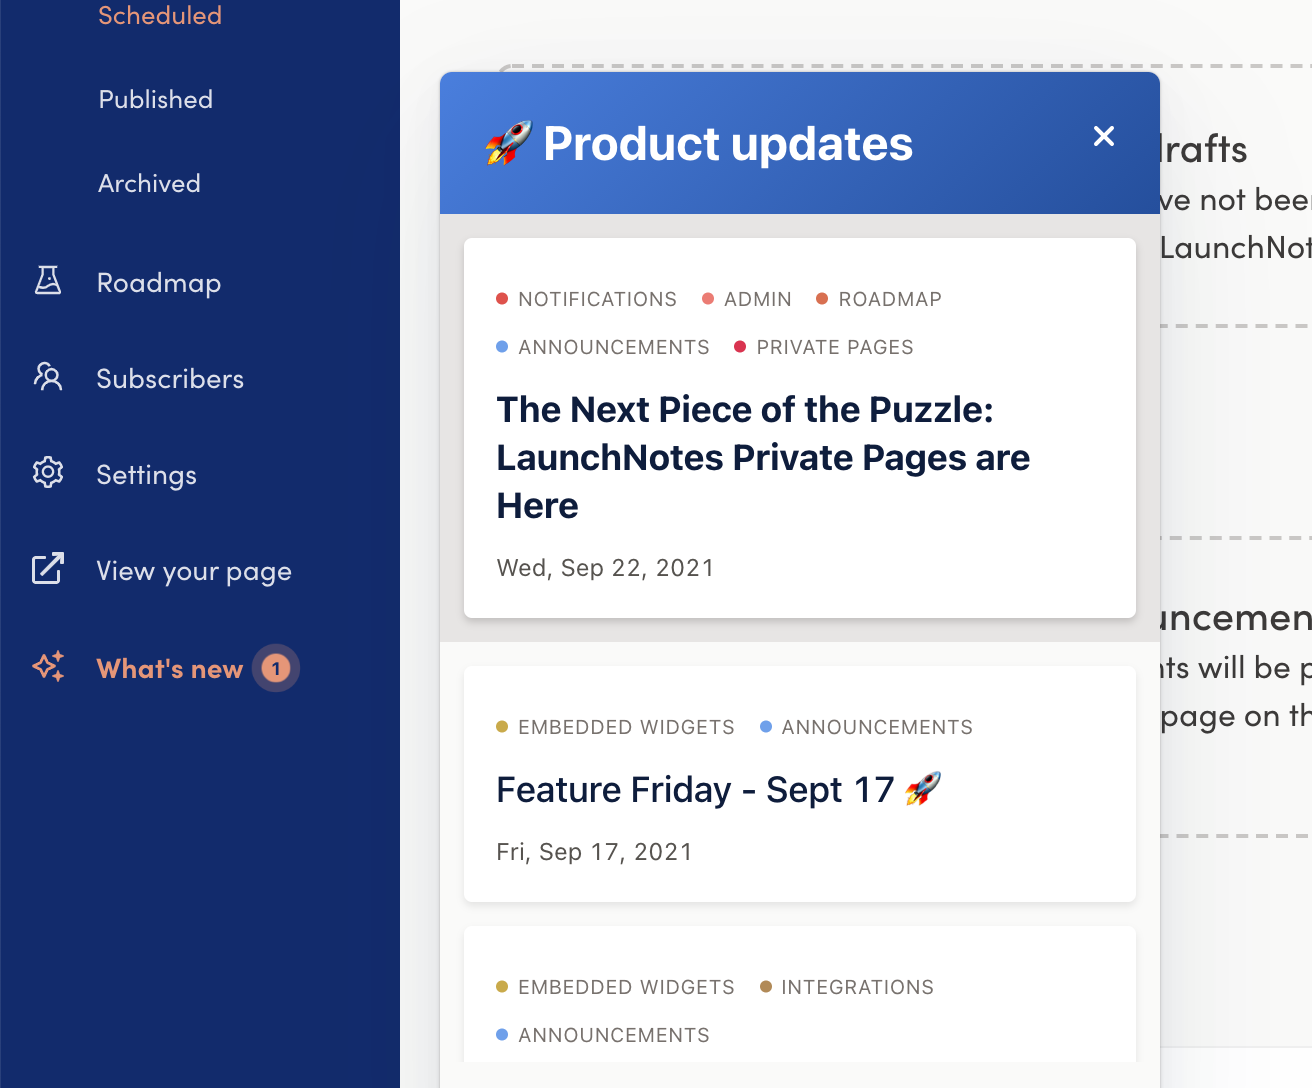Close the Product updates panel
This screenshot has width=1312, height=1088.
1104,136
